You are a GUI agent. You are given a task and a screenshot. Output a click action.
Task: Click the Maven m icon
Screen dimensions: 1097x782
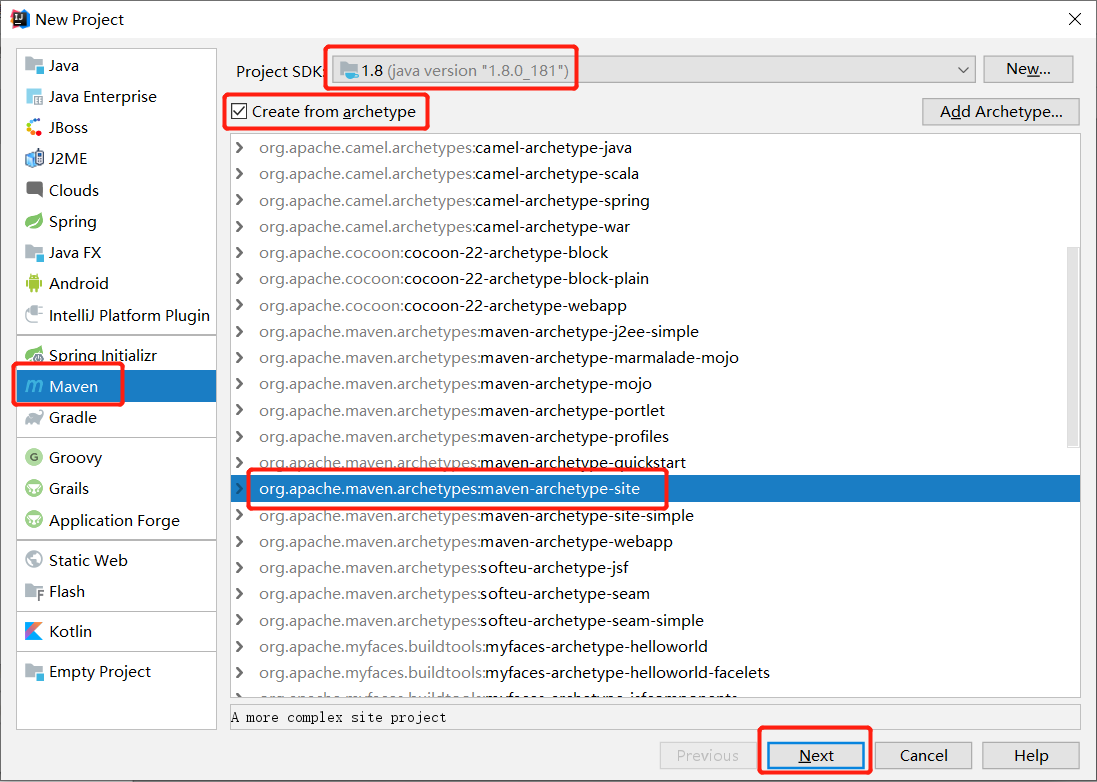tap(34, 386)
